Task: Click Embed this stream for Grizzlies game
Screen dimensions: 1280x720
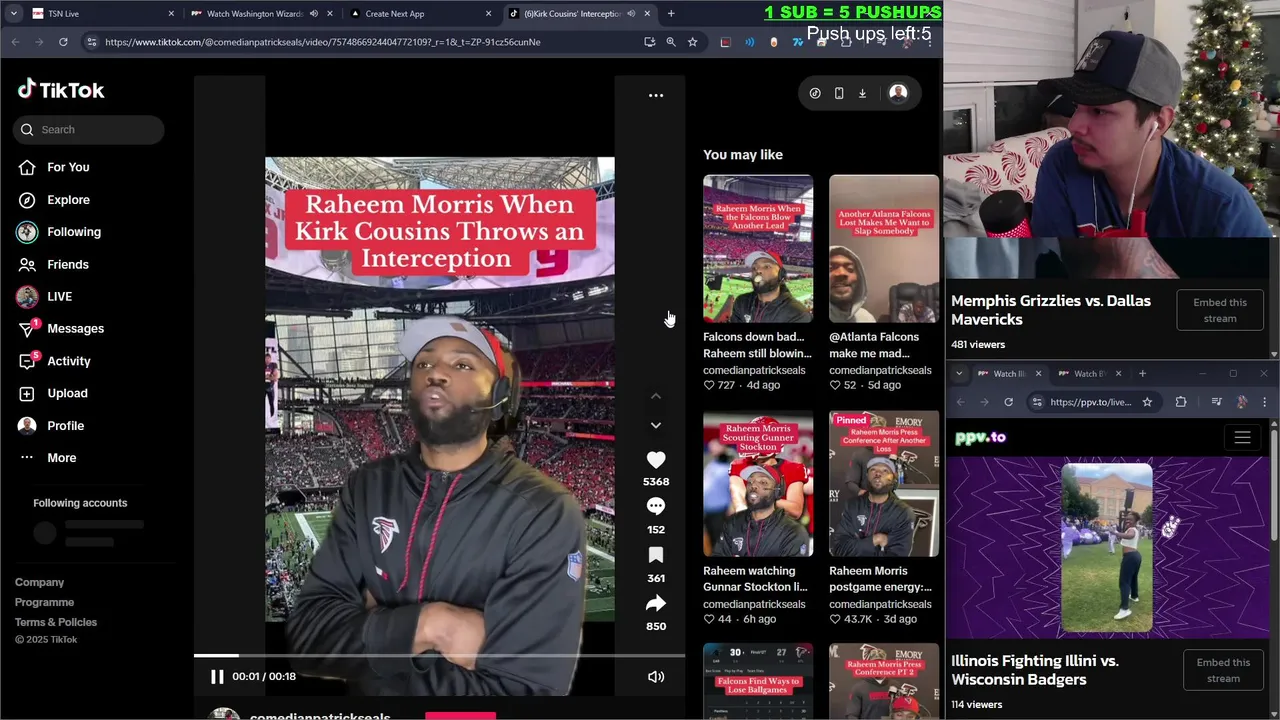Action: point(1219,311)
